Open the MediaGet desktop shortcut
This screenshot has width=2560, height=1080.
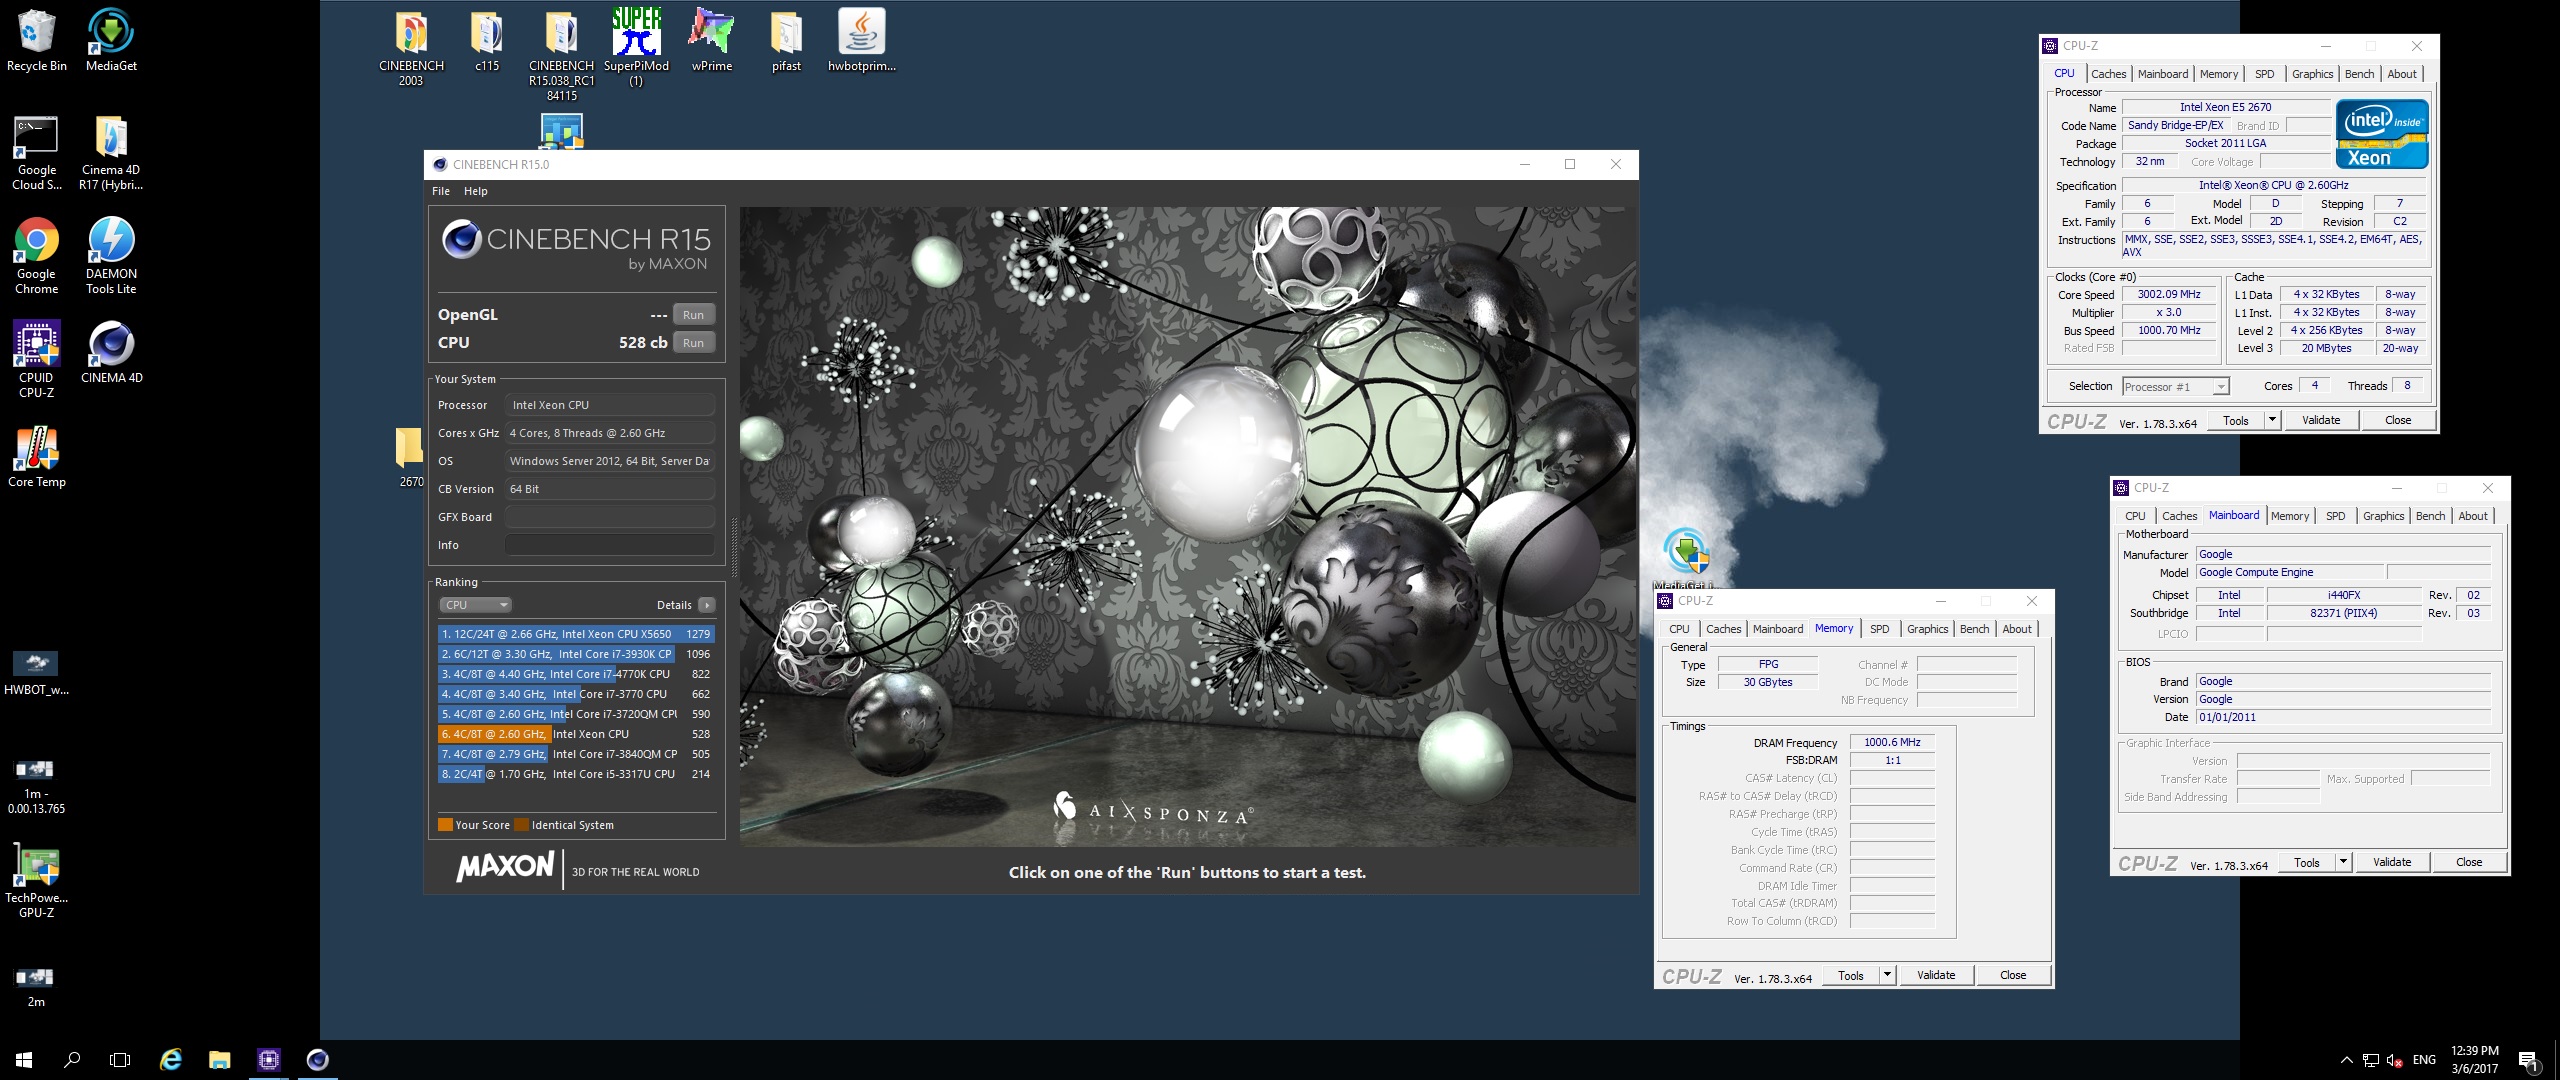[x=111, y=41]
